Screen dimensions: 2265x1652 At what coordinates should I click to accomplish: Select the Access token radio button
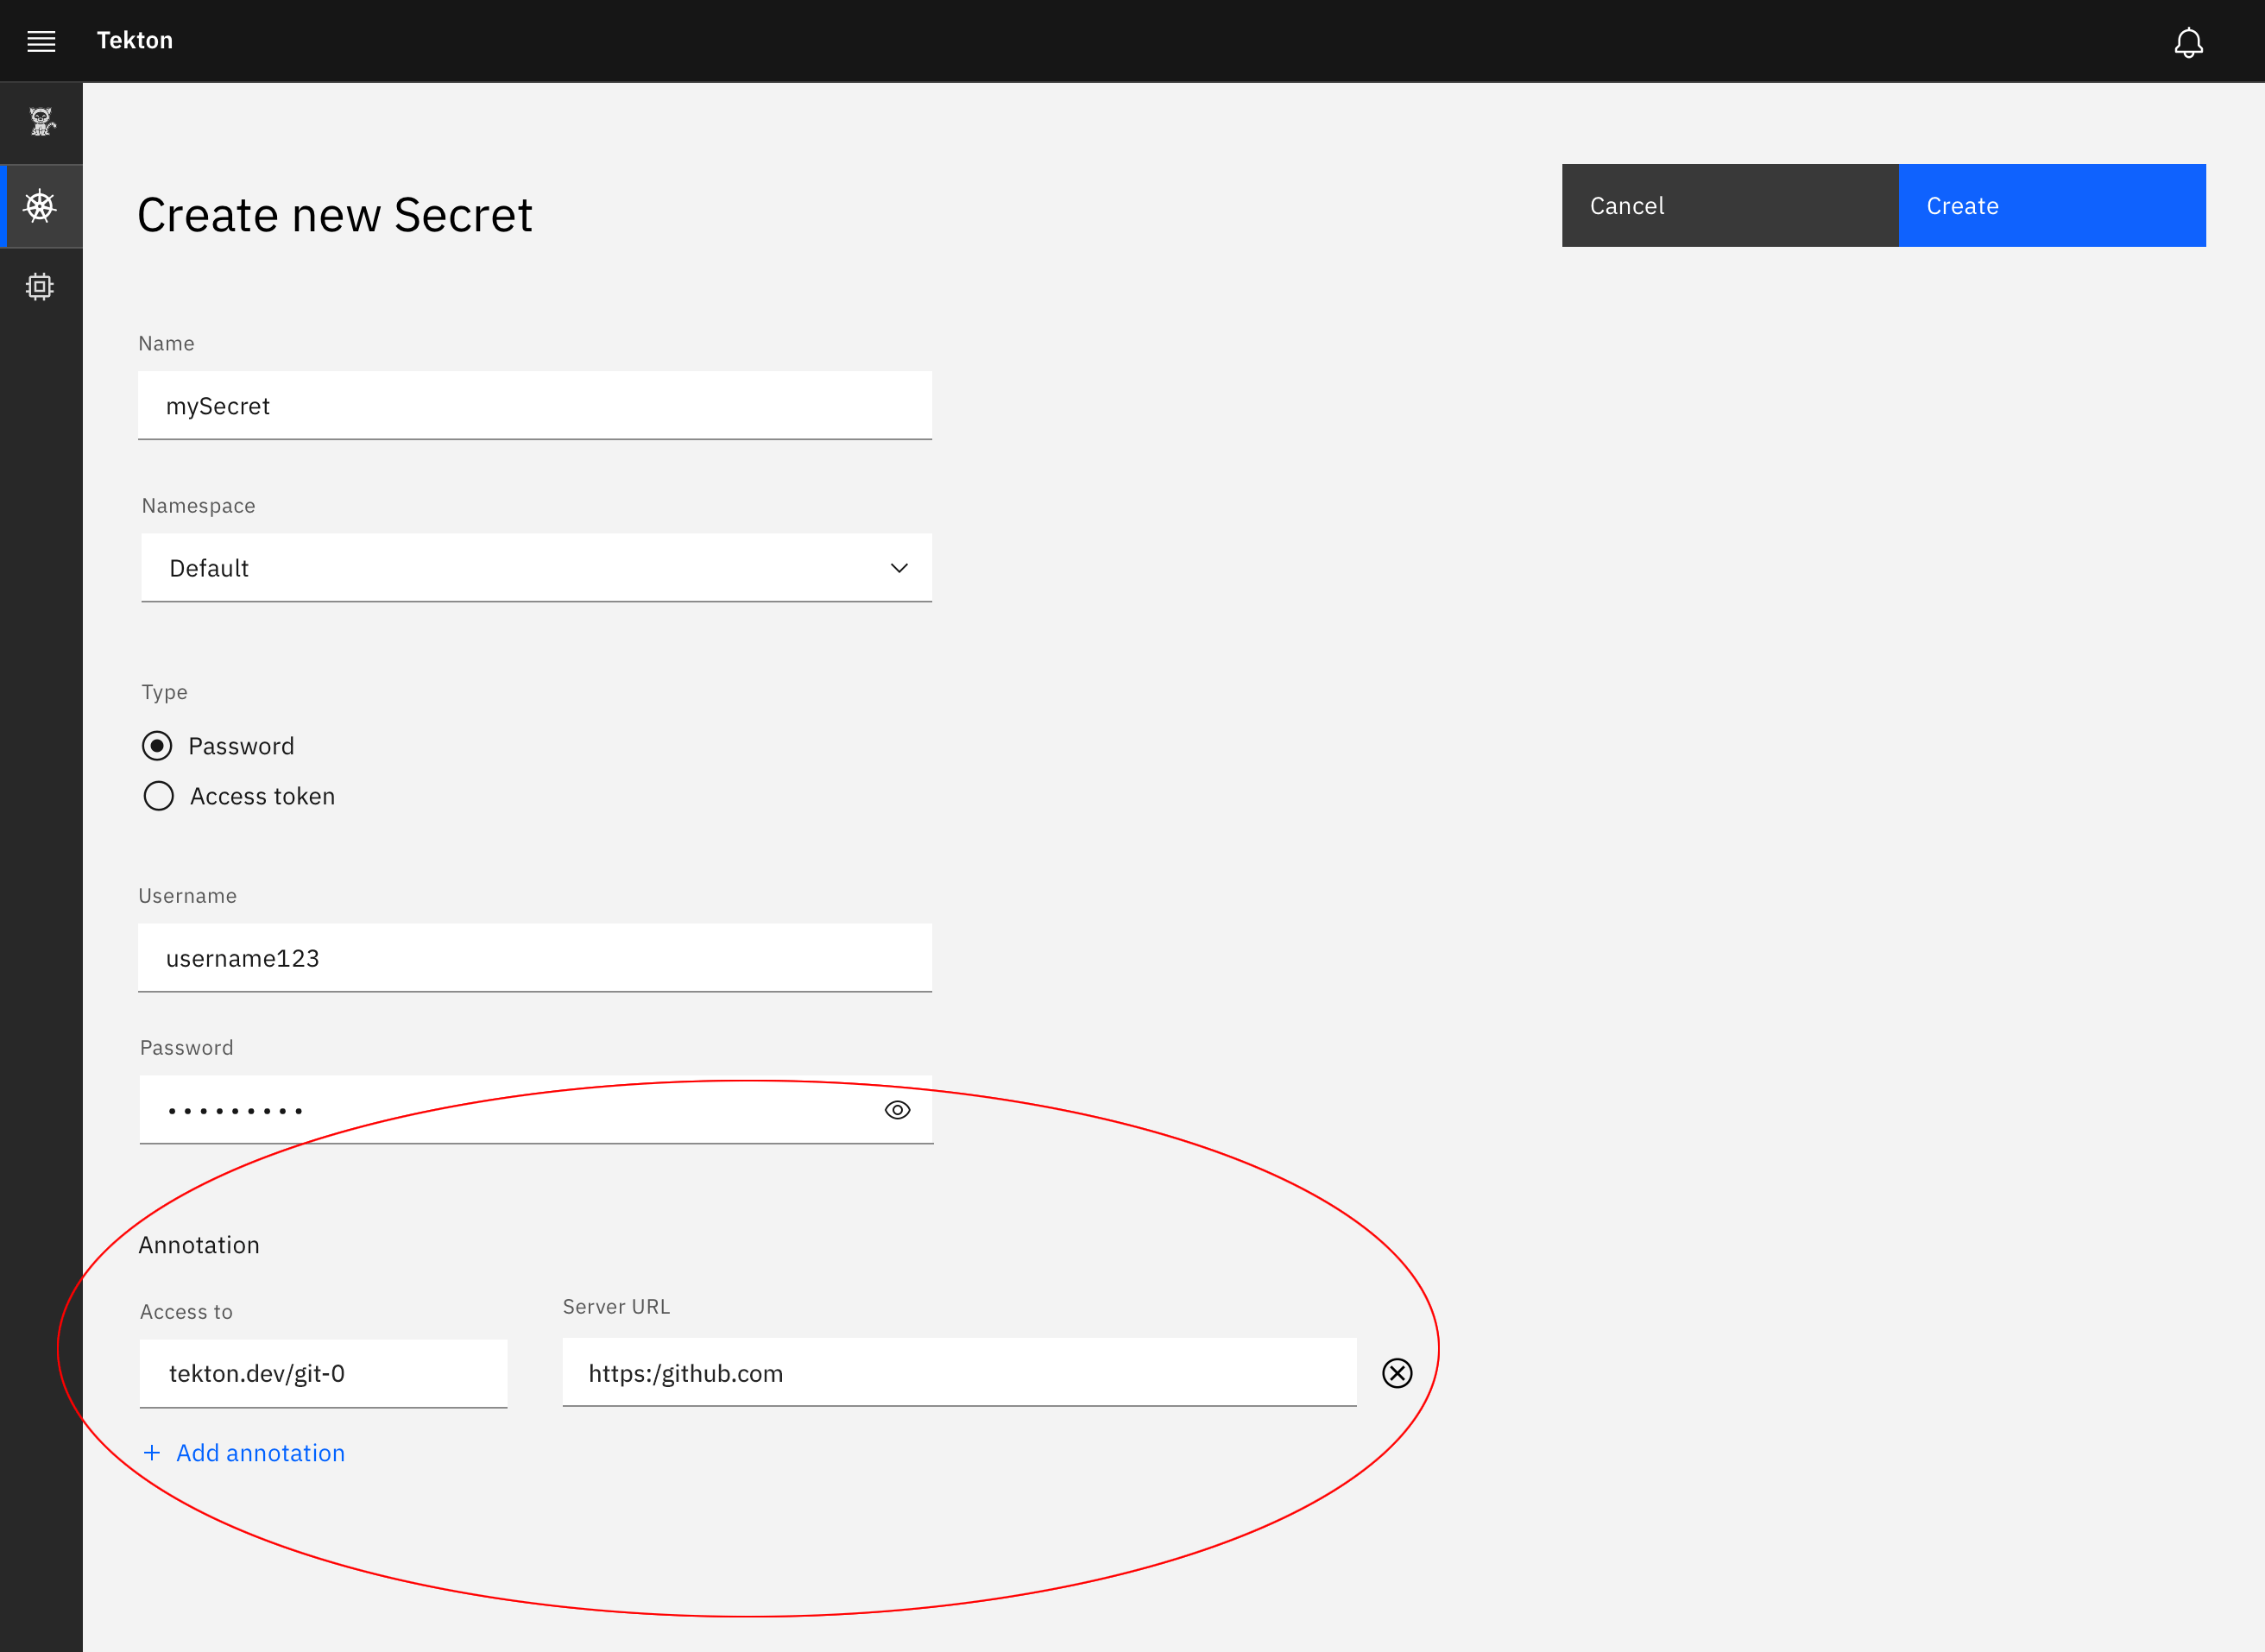click(158, 796)
